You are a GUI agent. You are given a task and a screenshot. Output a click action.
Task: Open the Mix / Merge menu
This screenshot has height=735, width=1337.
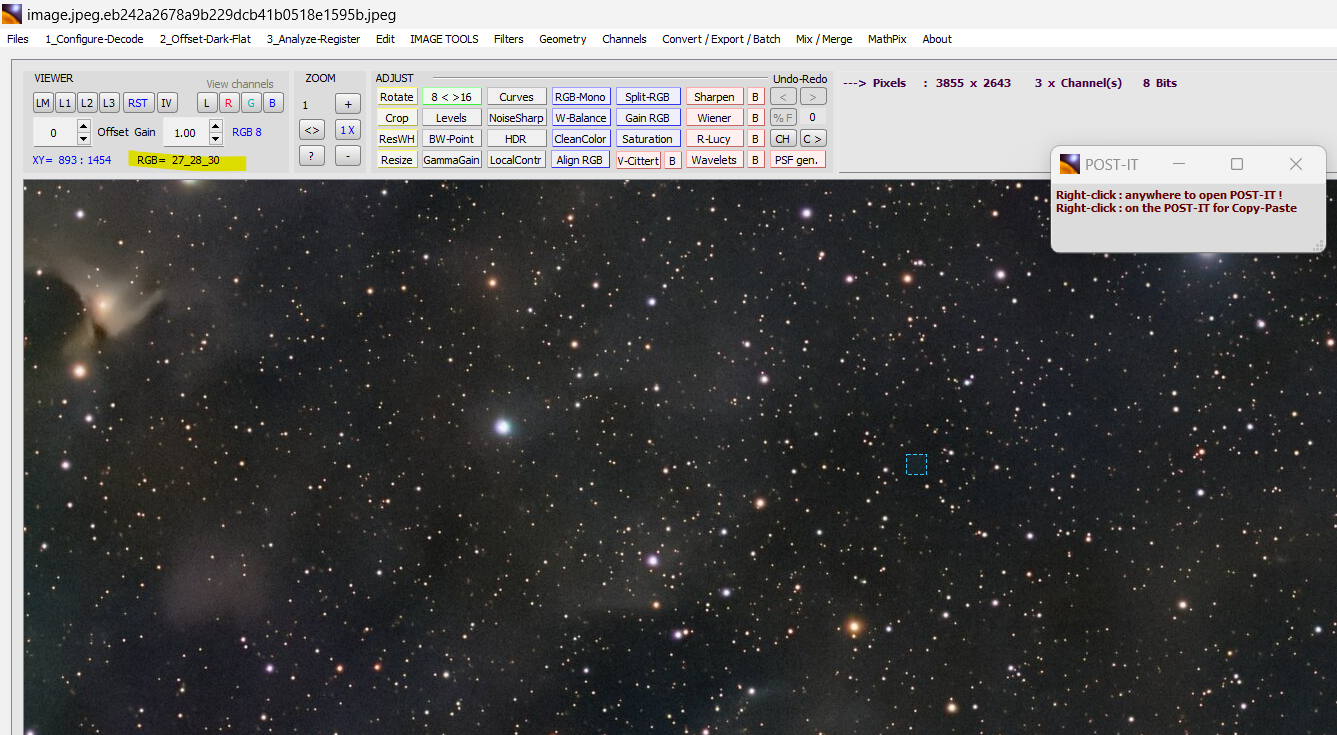824,39
